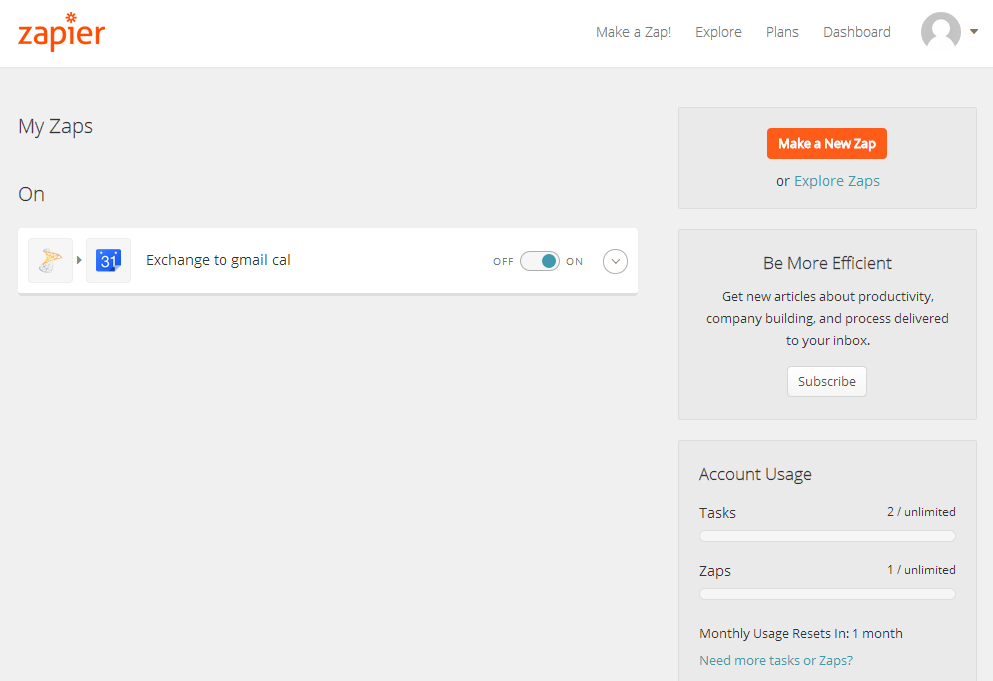This screenshot has width=993, height=681.
Task: Click Monthly Usage Resets In: 1 month text
Action: click(800, 633)
